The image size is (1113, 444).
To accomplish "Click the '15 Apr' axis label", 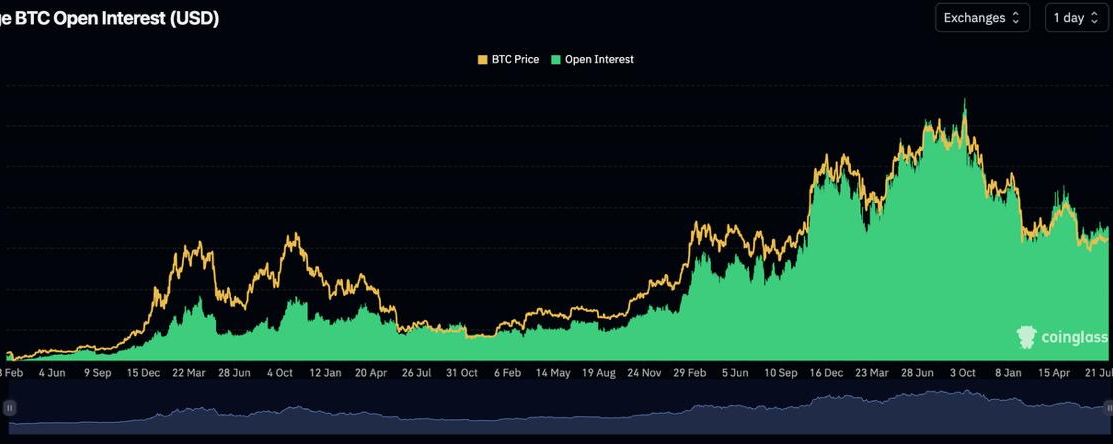I will [x=1054, y=372].
